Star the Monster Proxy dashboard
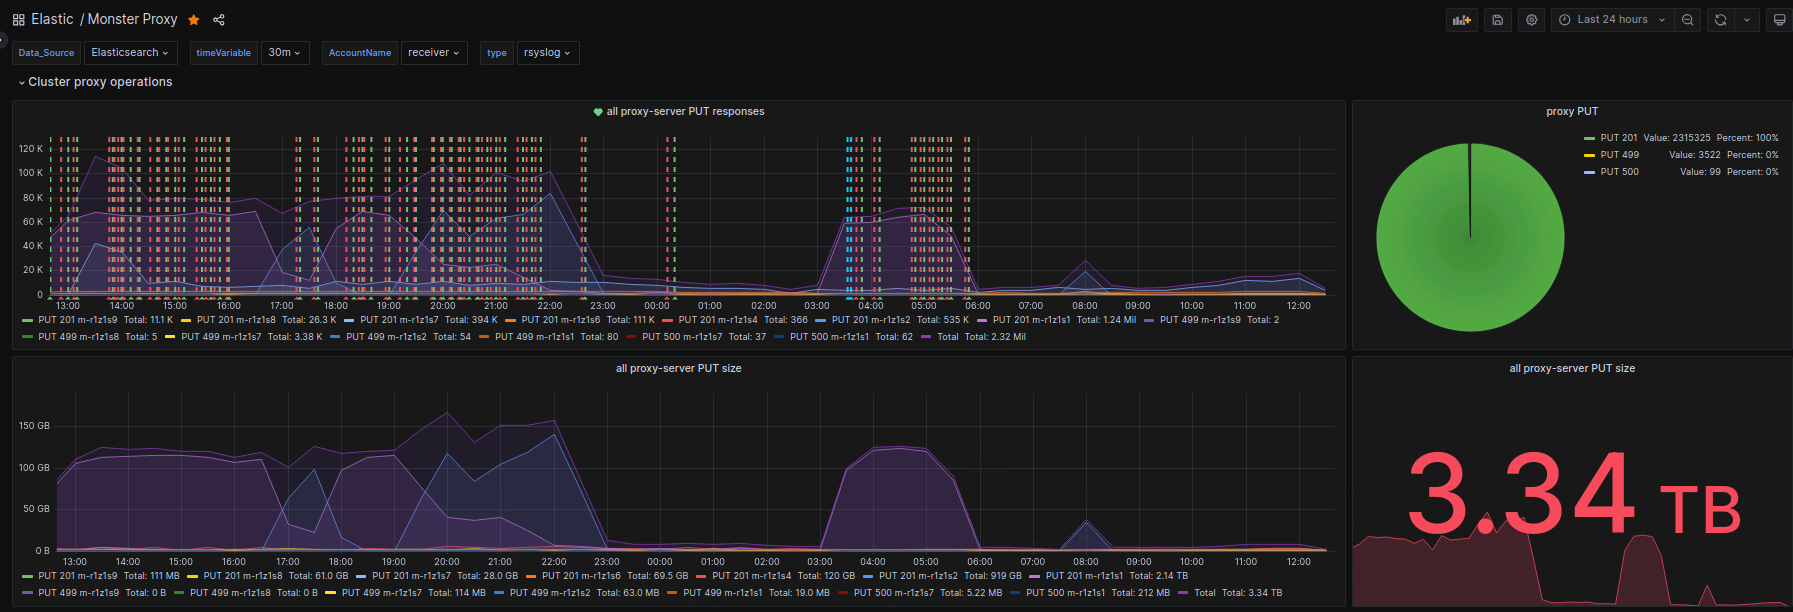The height and width of the screenshot is (612, 1793). [x=194, y=20]
